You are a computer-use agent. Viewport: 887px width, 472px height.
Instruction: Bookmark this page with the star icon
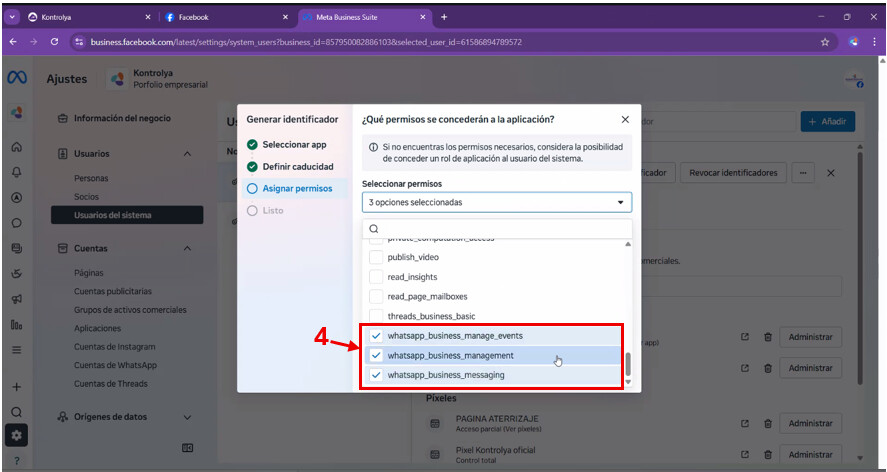825,42
